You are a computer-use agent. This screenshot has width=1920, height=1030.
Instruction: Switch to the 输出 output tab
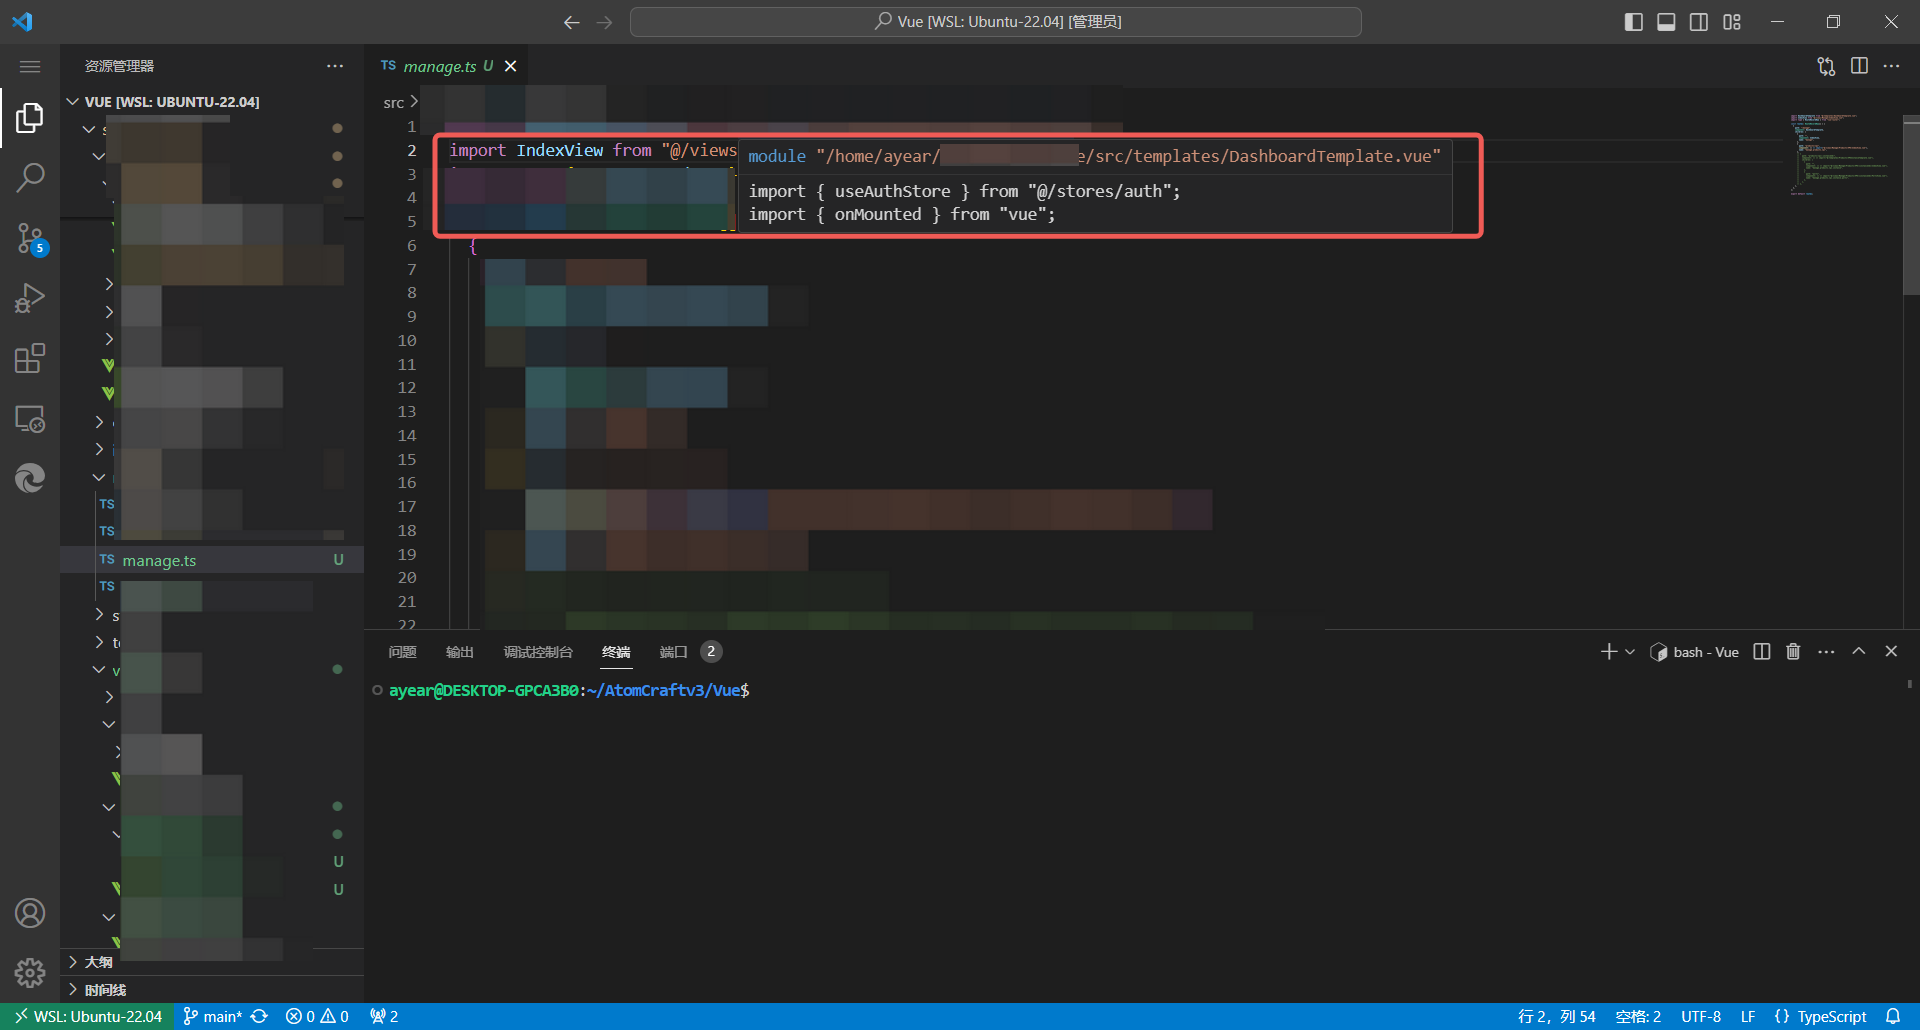point(460,652)
